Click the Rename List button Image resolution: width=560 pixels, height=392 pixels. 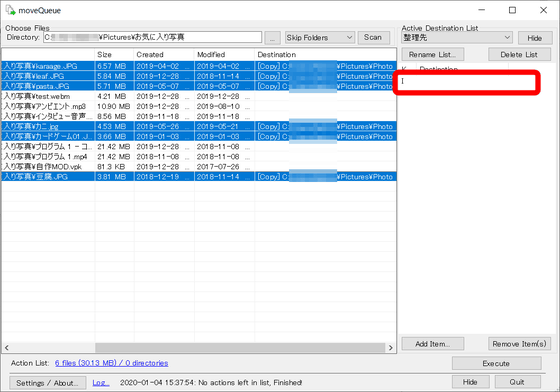432,55
